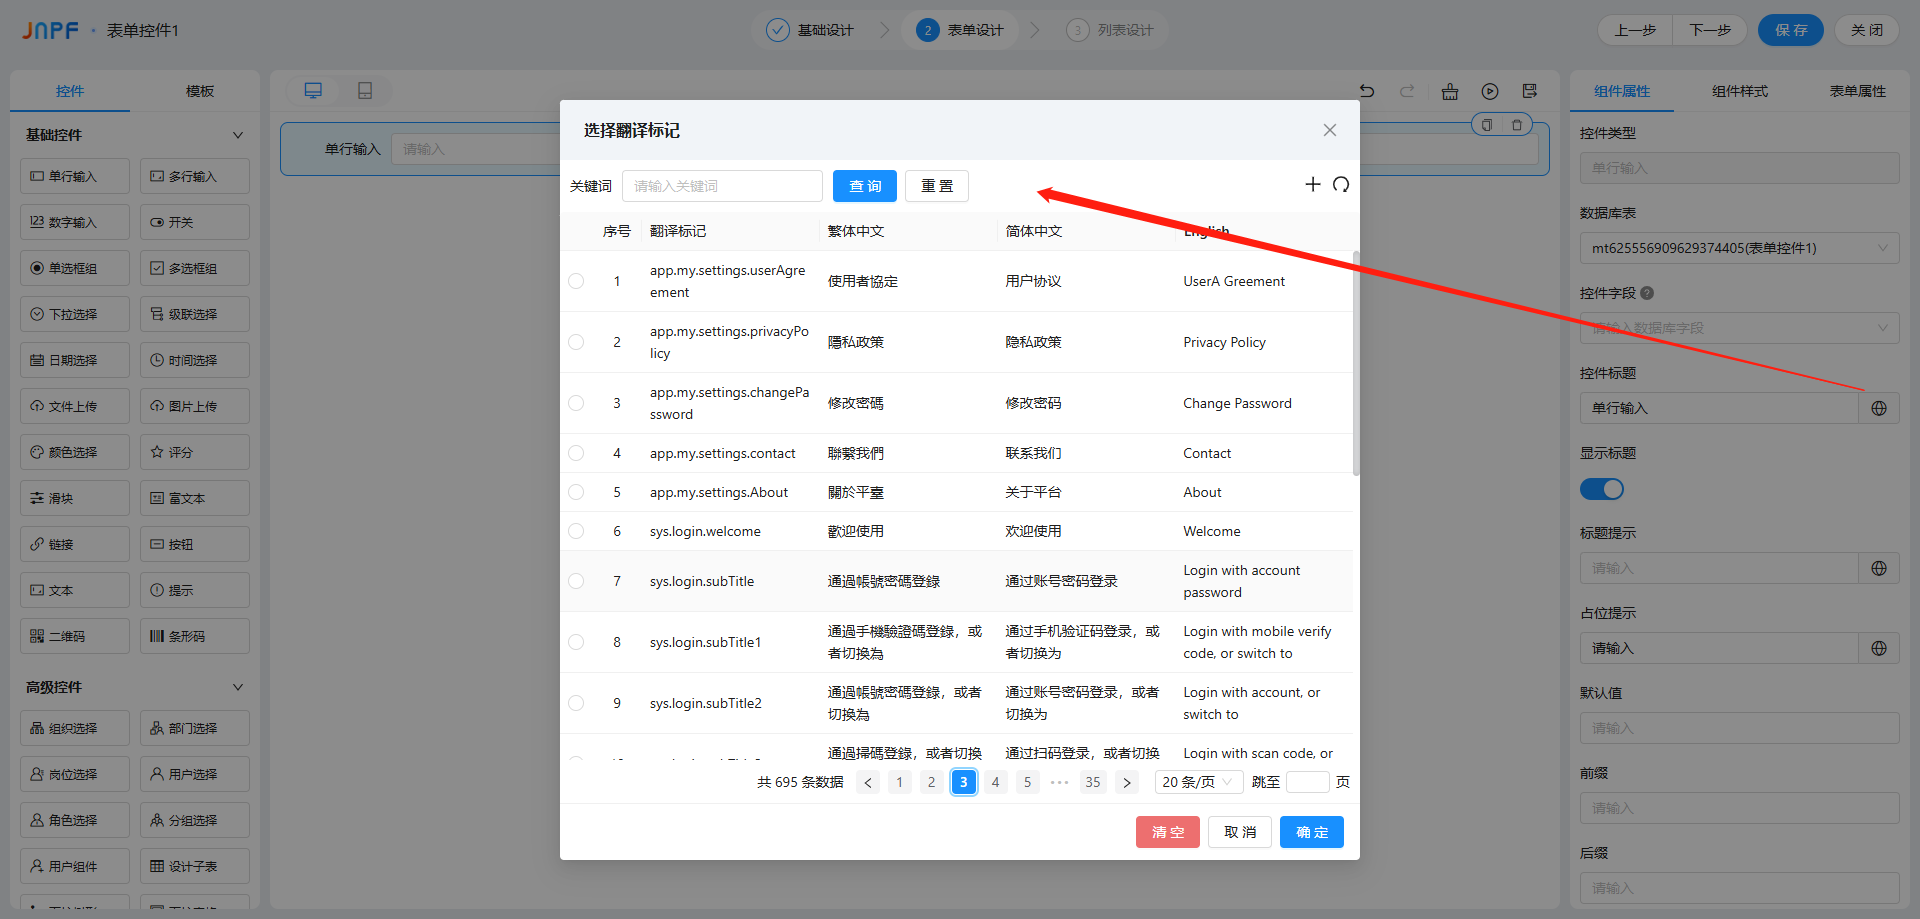Click the 查询 search button
The height and width of the screenshot is (919, 1920).
865,186
